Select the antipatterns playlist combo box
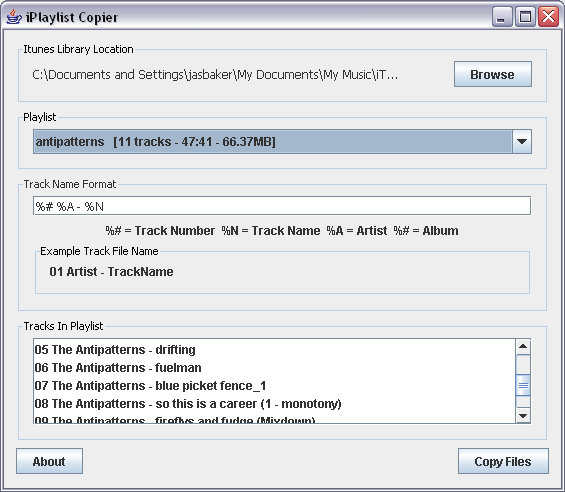 click(x=282, y=142)
